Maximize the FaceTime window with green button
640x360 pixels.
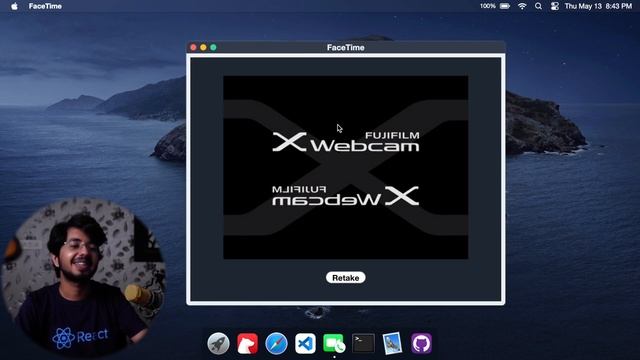(x=213, y=47)
